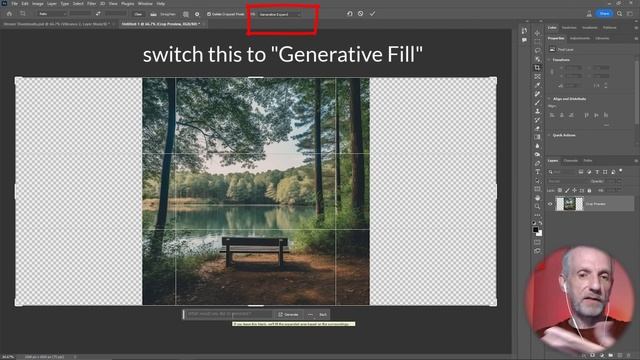Toggle Delete Cropped Pixels checkbox
This screenshot has width=640, height=360.
(209, 14)
